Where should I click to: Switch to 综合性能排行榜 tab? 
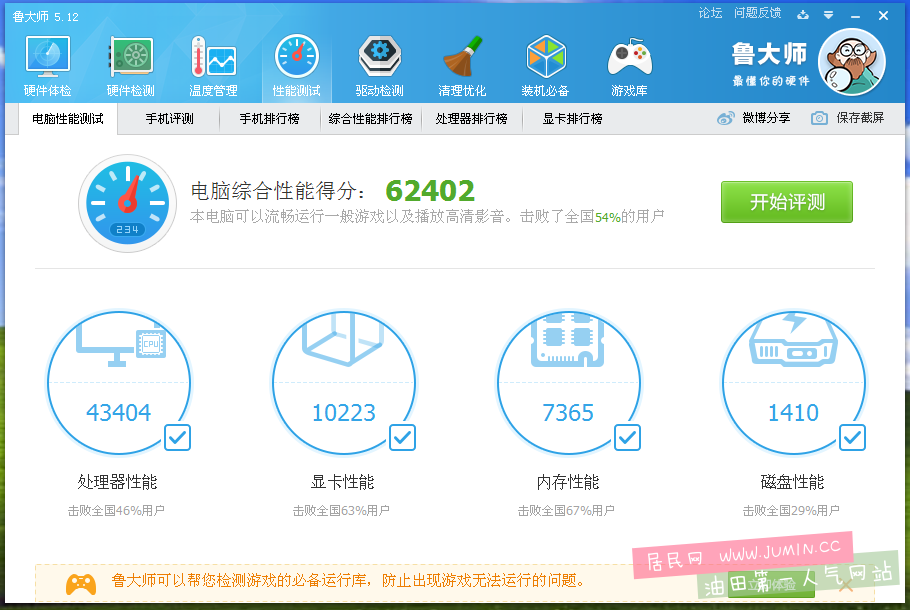click(371, 119)
